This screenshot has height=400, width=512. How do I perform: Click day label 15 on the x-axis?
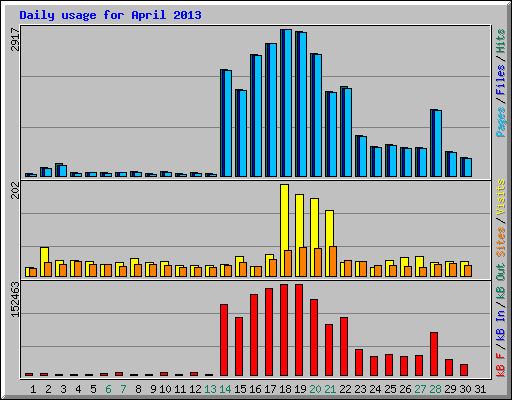[240, 389]
